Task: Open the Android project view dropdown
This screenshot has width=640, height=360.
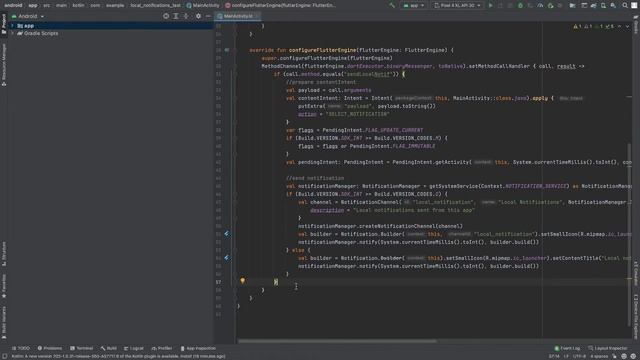Action: click(28, 16)
